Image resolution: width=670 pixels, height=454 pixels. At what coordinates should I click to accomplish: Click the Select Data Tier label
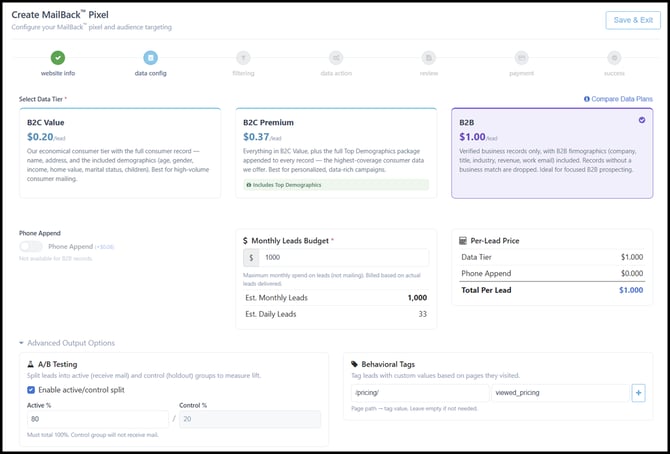coord(41,99)
